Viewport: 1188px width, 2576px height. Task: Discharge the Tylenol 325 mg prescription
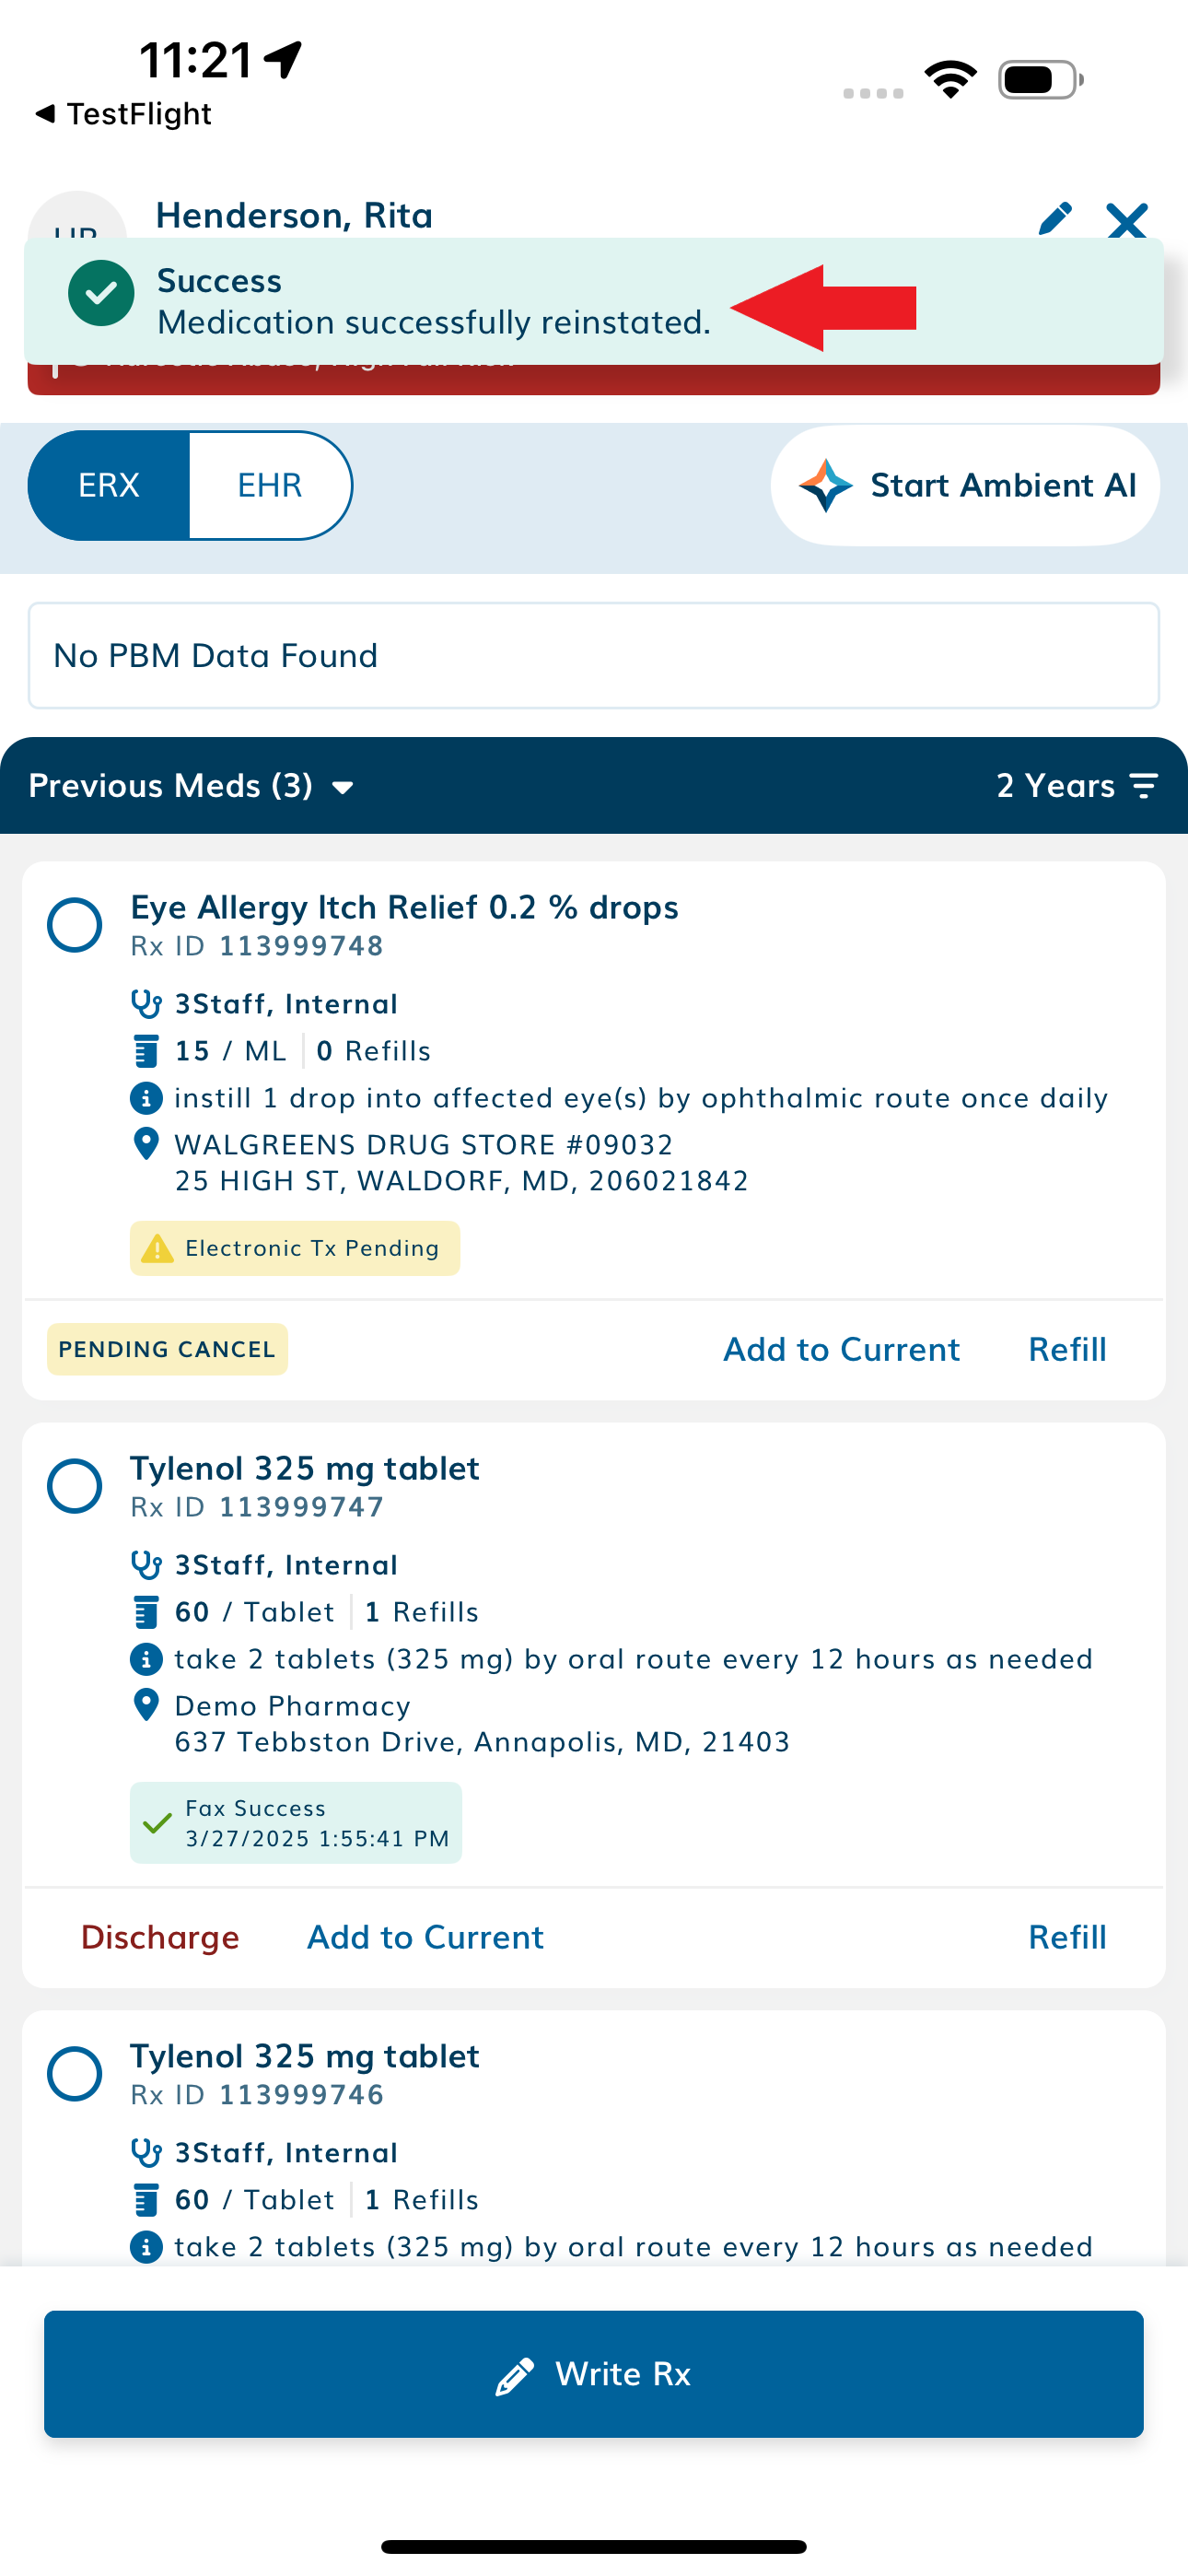tap(160, 1937)
